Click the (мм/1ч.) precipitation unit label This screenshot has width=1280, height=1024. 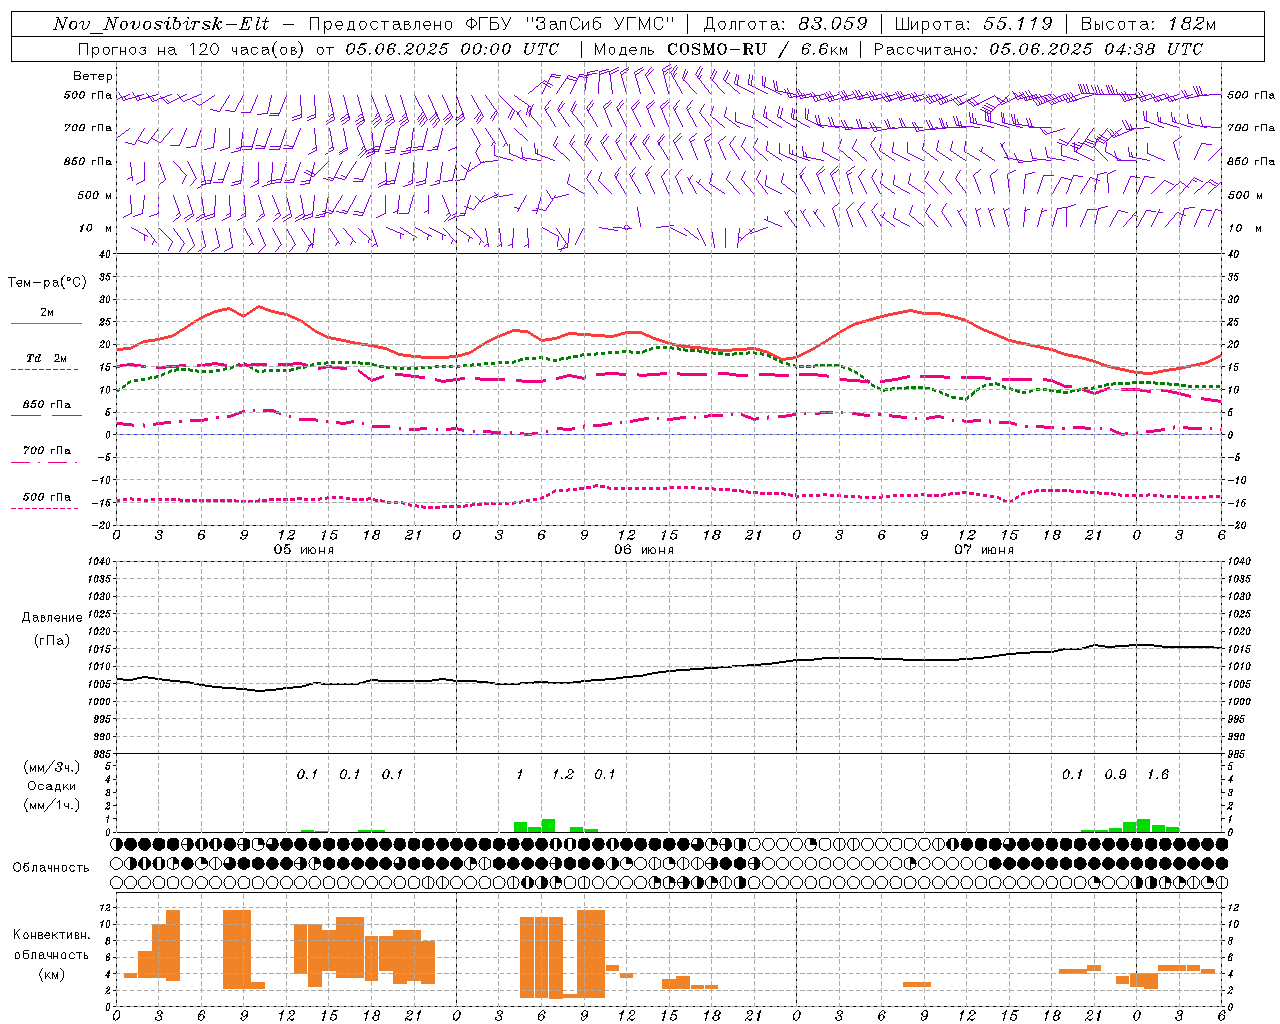[52, 805]
